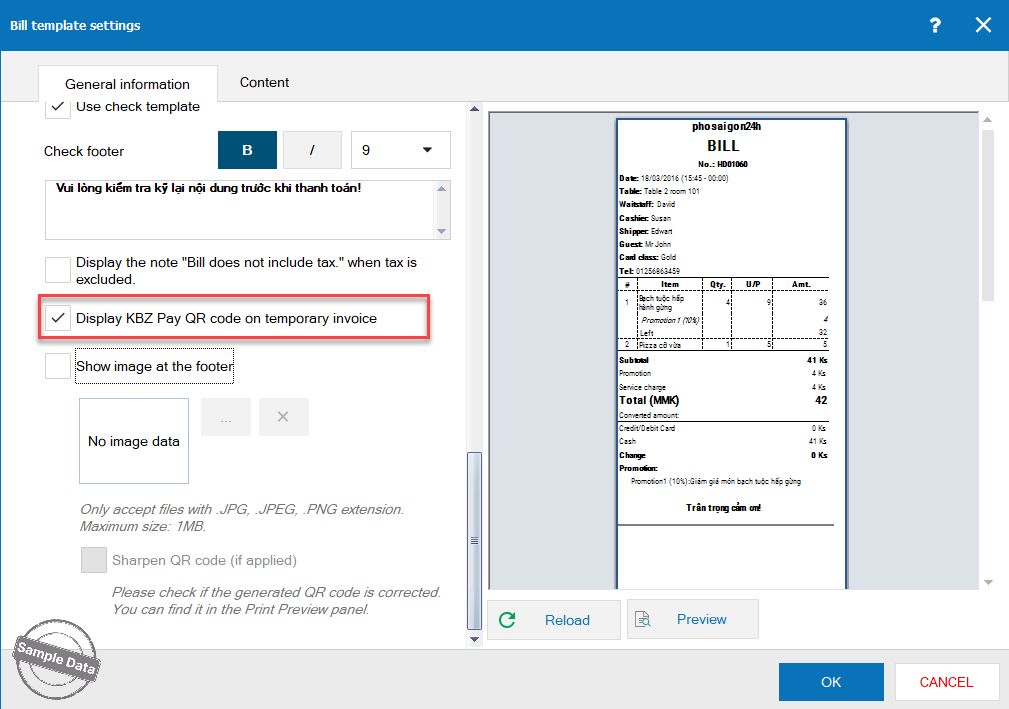Screen dimensions: 1009x709
Task: Switch to the Content tab
Action: coord(264,82)
